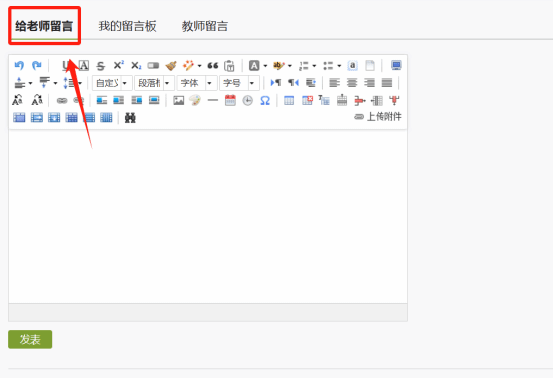Open search and replace binoculars icon

point(130,118)
